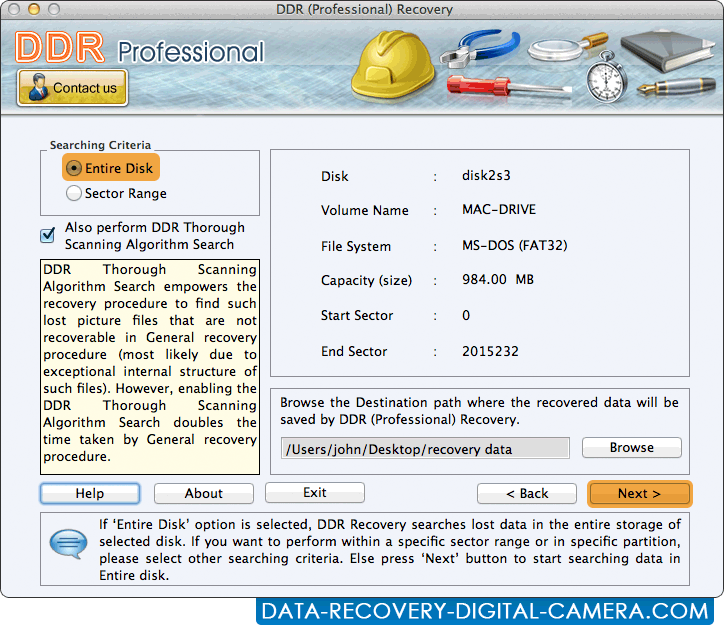The image size is (724, 625).
Task: Click the DDR Professional logo
Action: (x=139, y=48)
